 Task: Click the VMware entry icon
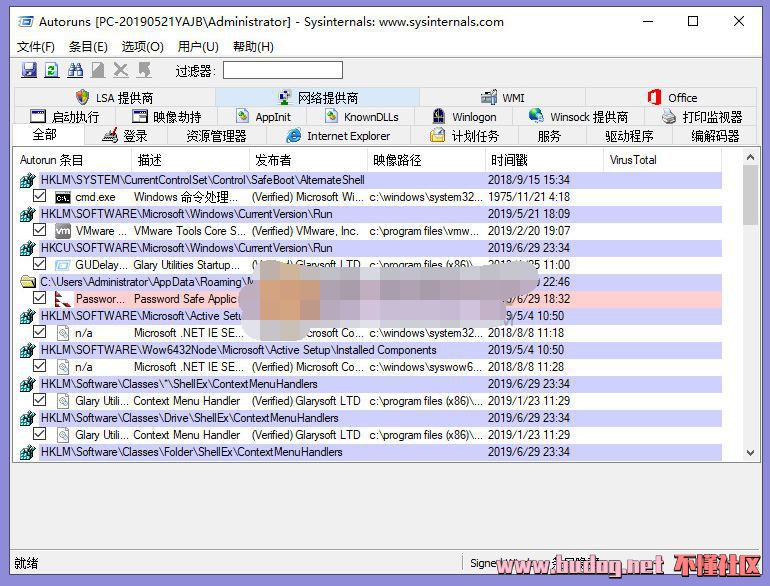[x=62, y=231]
